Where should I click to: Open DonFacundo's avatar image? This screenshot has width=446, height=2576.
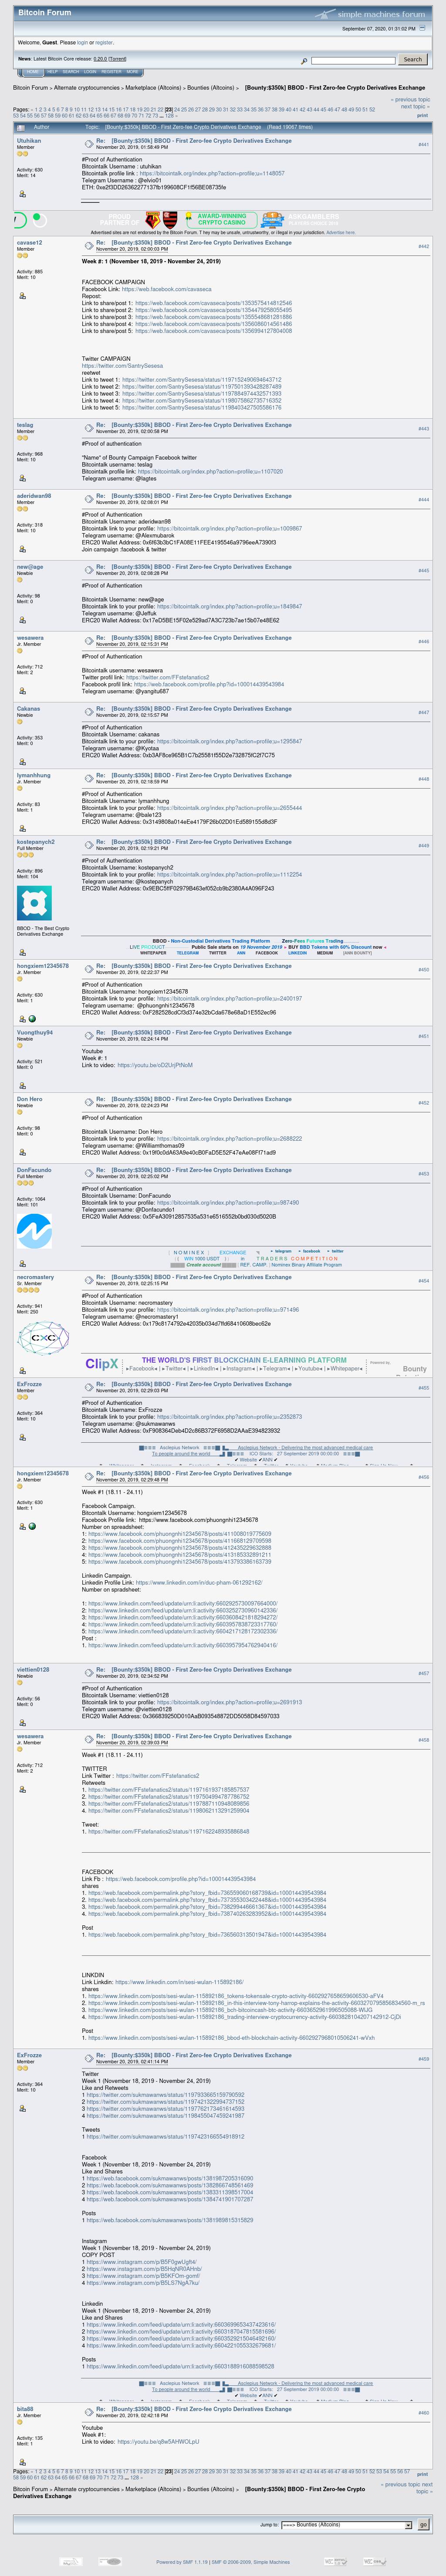pyautogui.click(x=35, y=1231)
